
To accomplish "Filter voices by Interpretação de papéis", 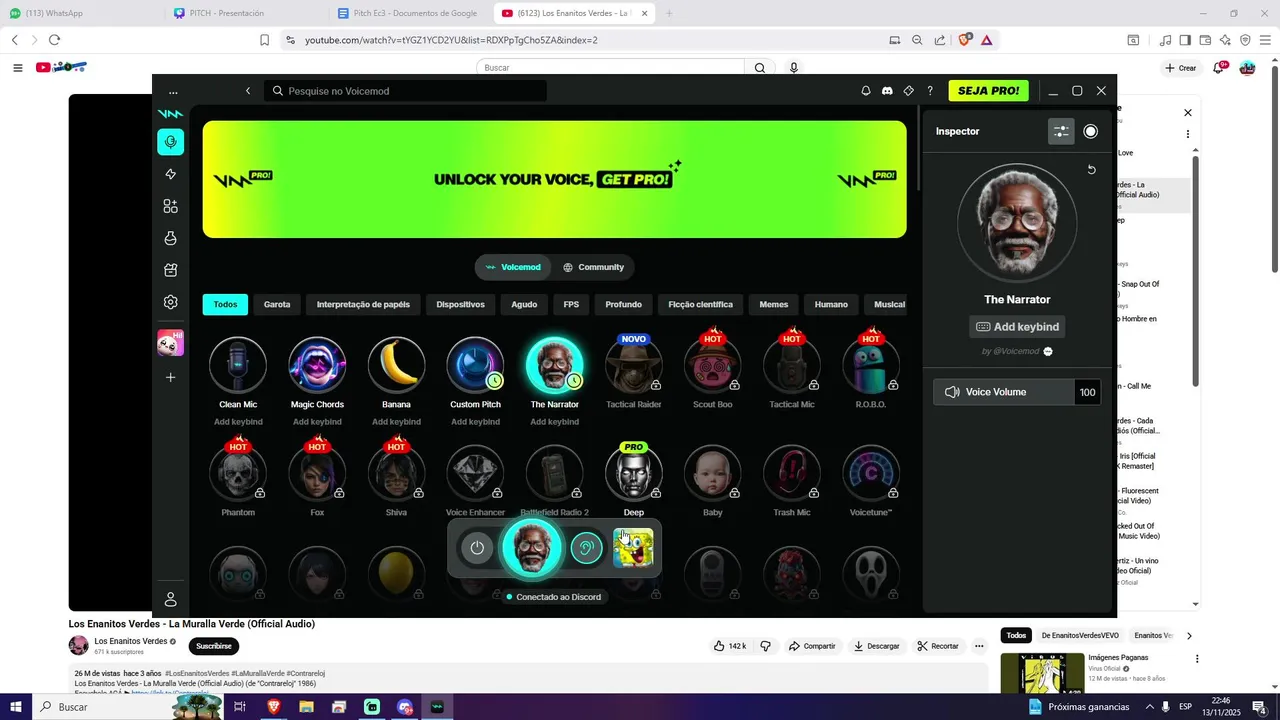I will (x=363, y=304).
